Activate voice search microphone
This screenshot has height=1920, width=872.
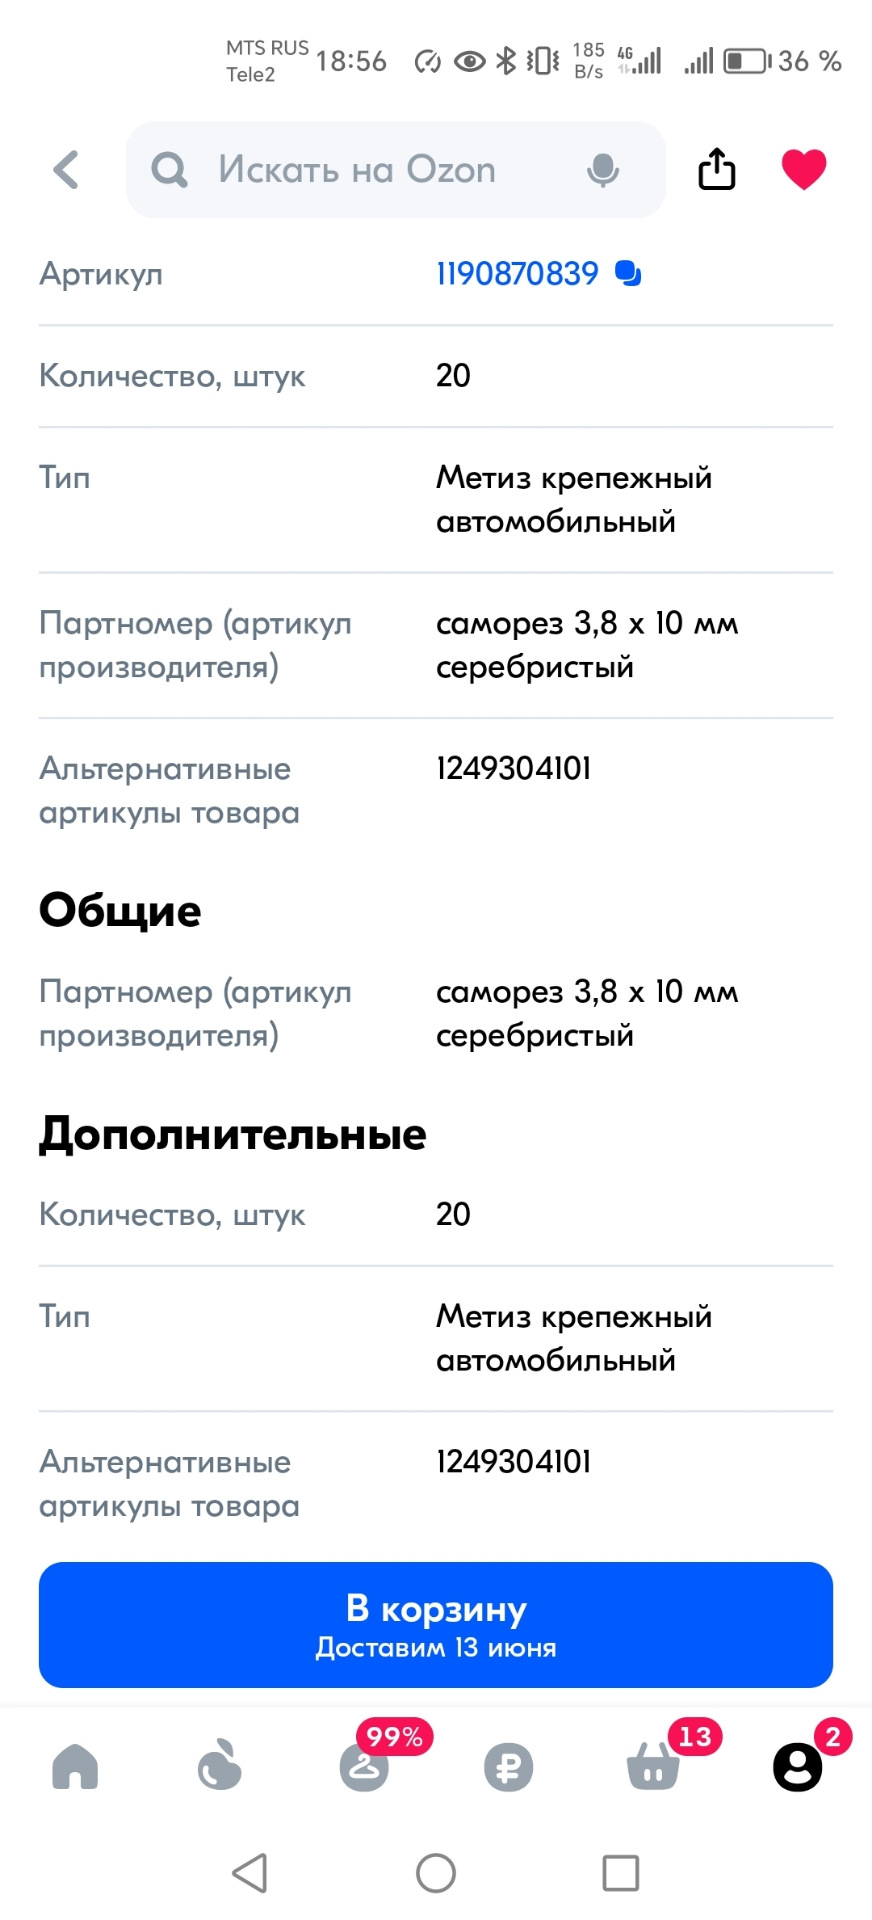[602, 170]
